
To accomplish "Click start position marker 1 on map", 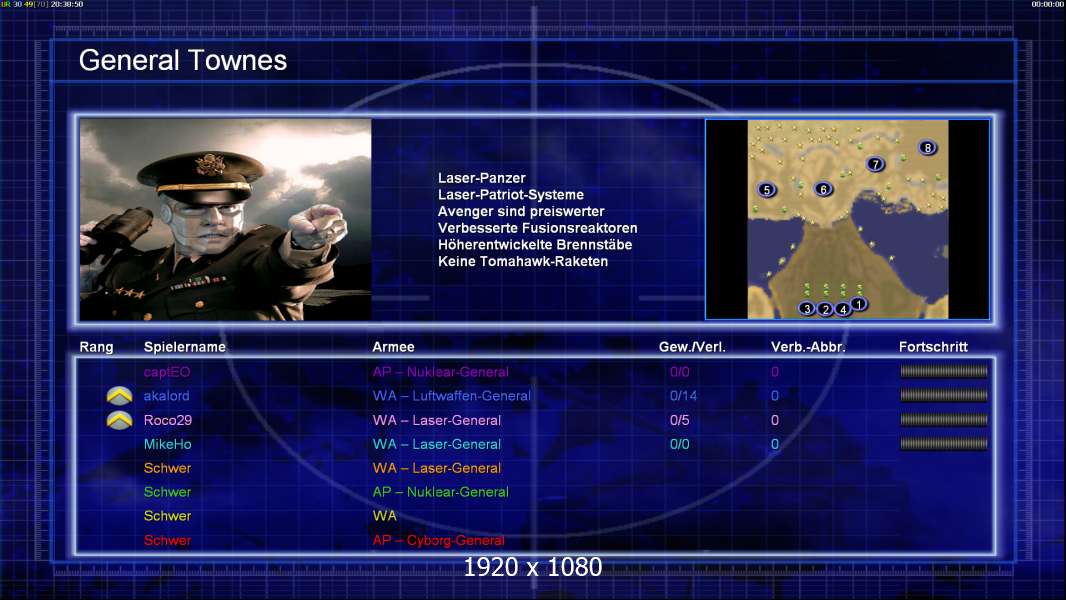I will tap(859, 304).
